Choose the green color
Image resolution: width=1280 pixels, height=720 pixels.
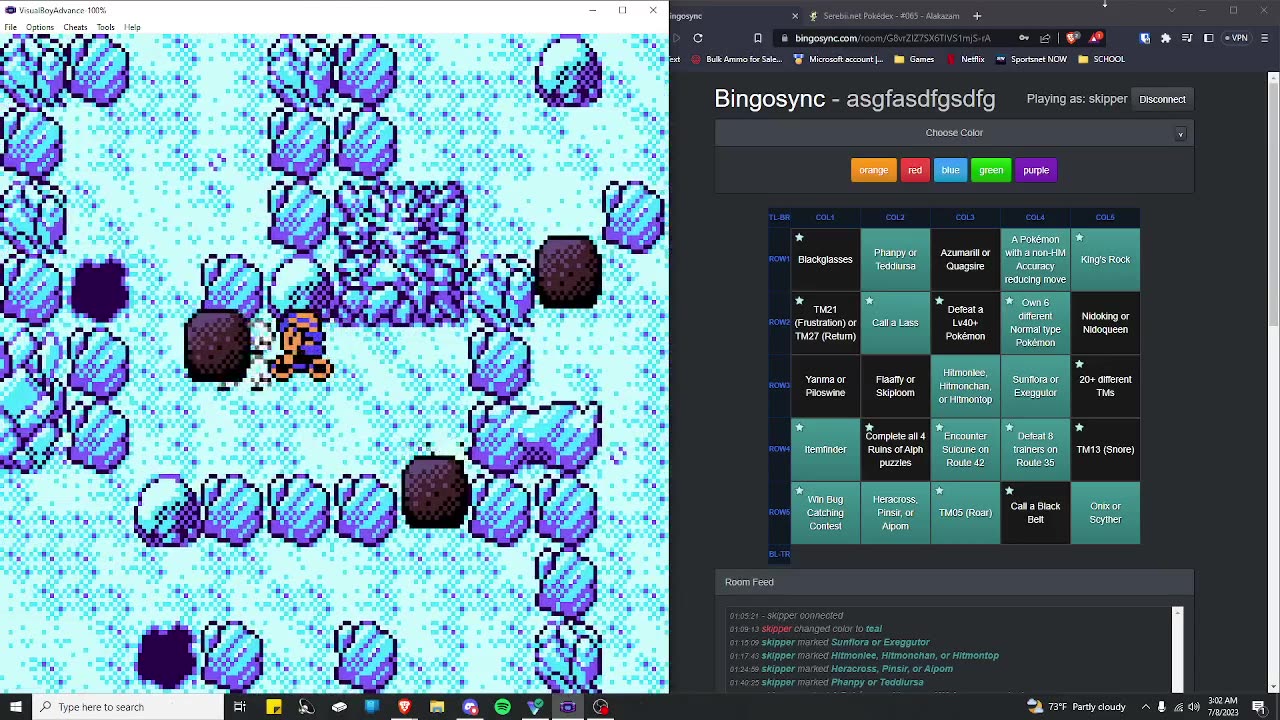[x=991, y=170]
